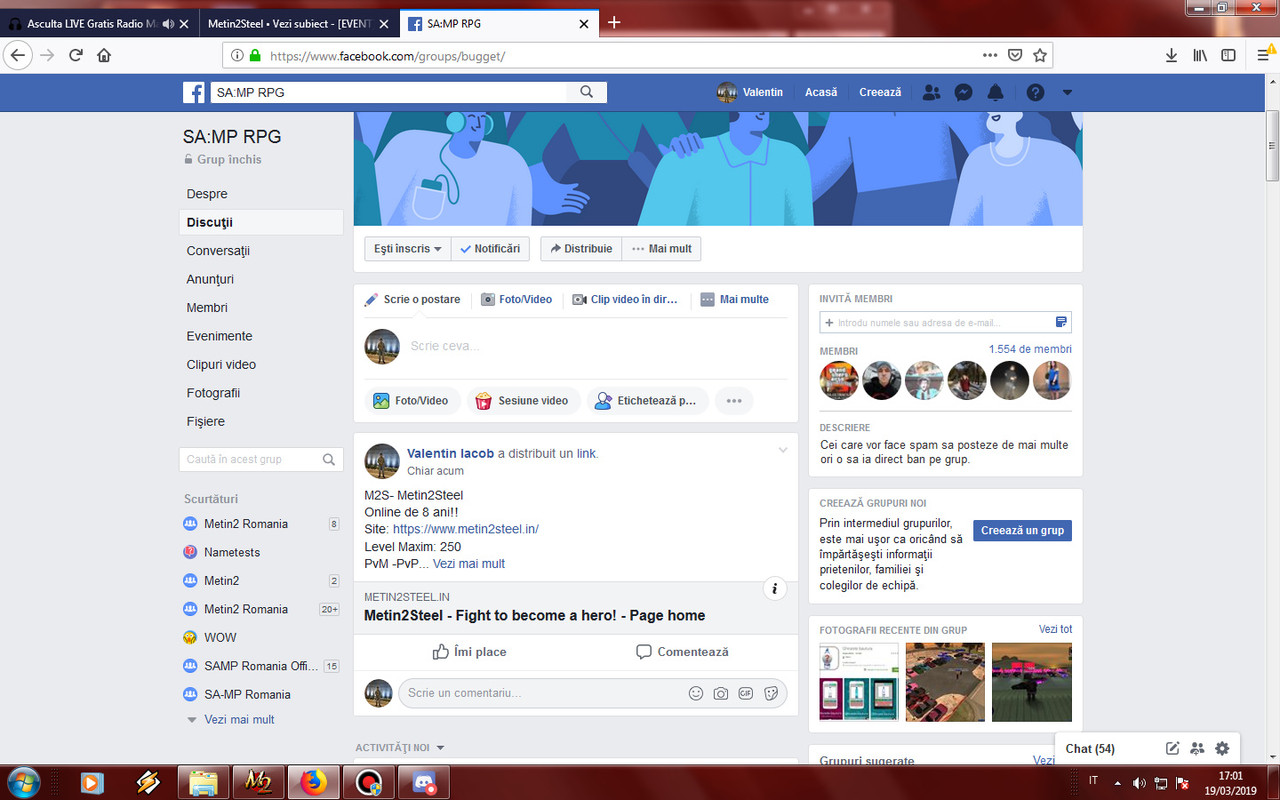Open Clipuri video section
Image resolution: width=1280 pixels, height=800 pixels.
[221, 365]
